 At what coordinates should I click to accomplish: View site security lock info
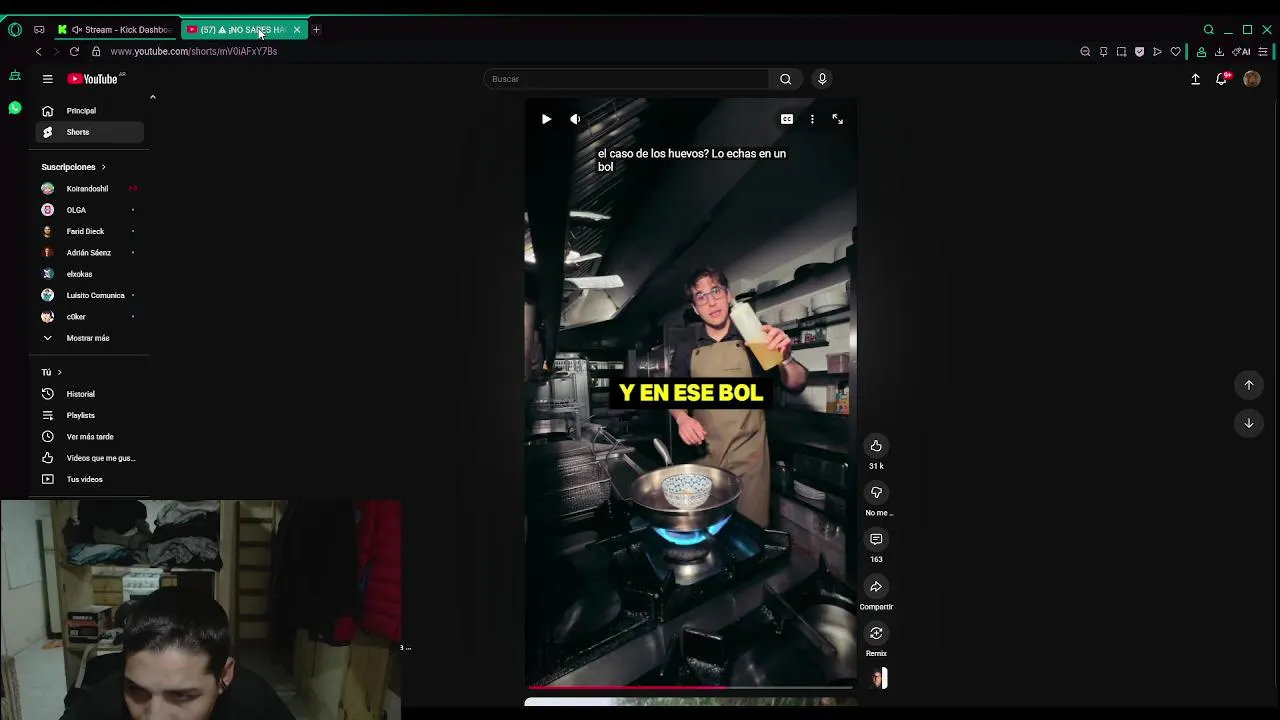(96, 51)
